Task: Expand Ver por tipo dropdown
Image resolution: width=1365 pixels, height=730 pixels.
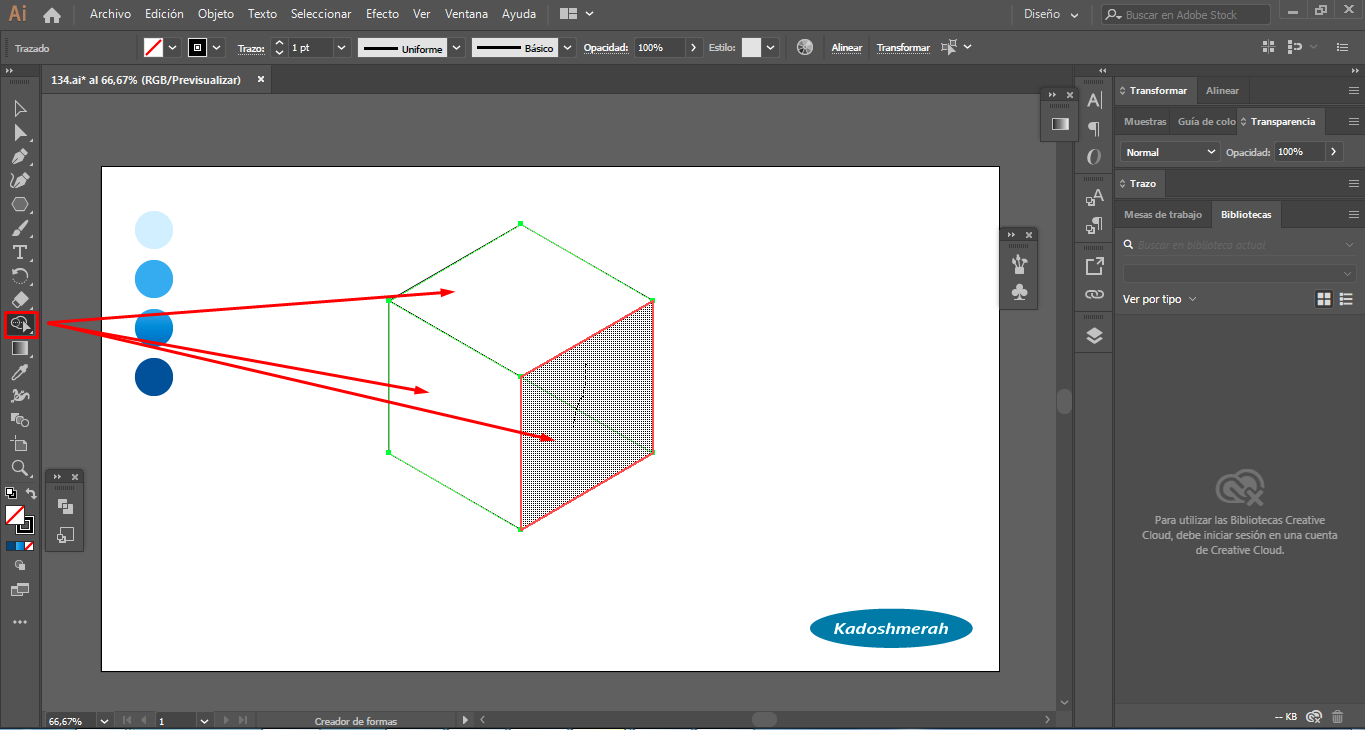Action: (1159, 299)
